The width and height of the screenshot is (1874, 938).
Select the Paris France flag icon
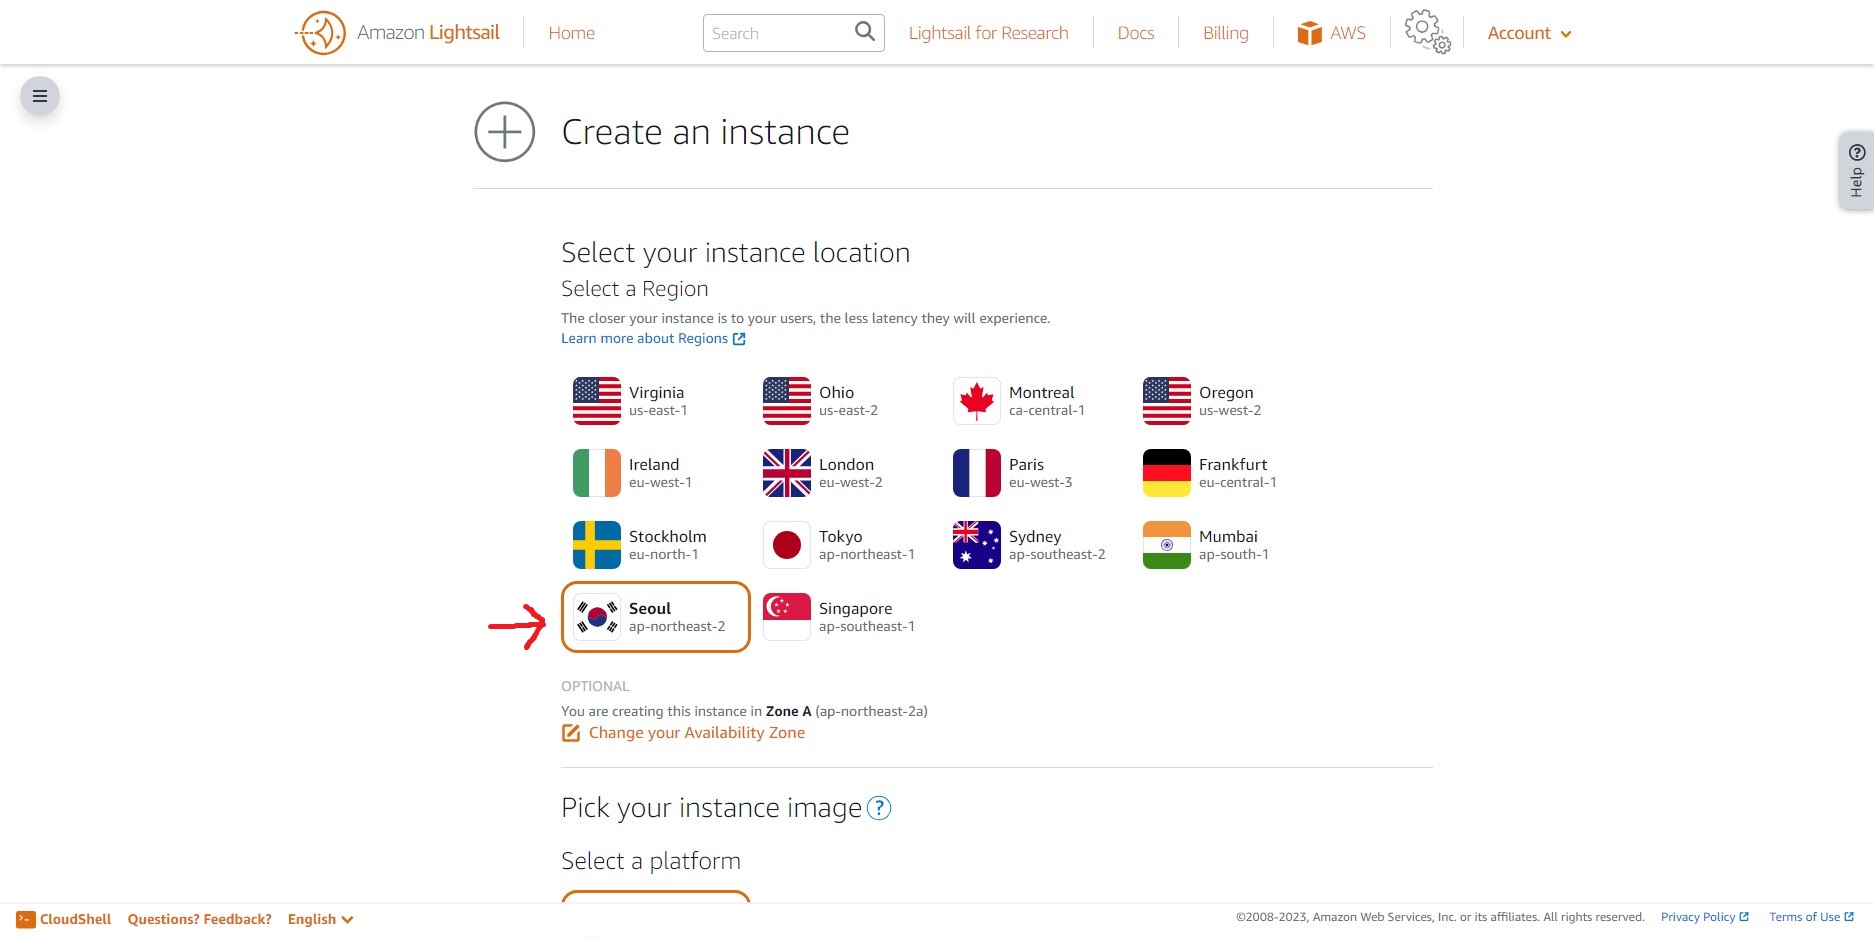tap(977, 473)
